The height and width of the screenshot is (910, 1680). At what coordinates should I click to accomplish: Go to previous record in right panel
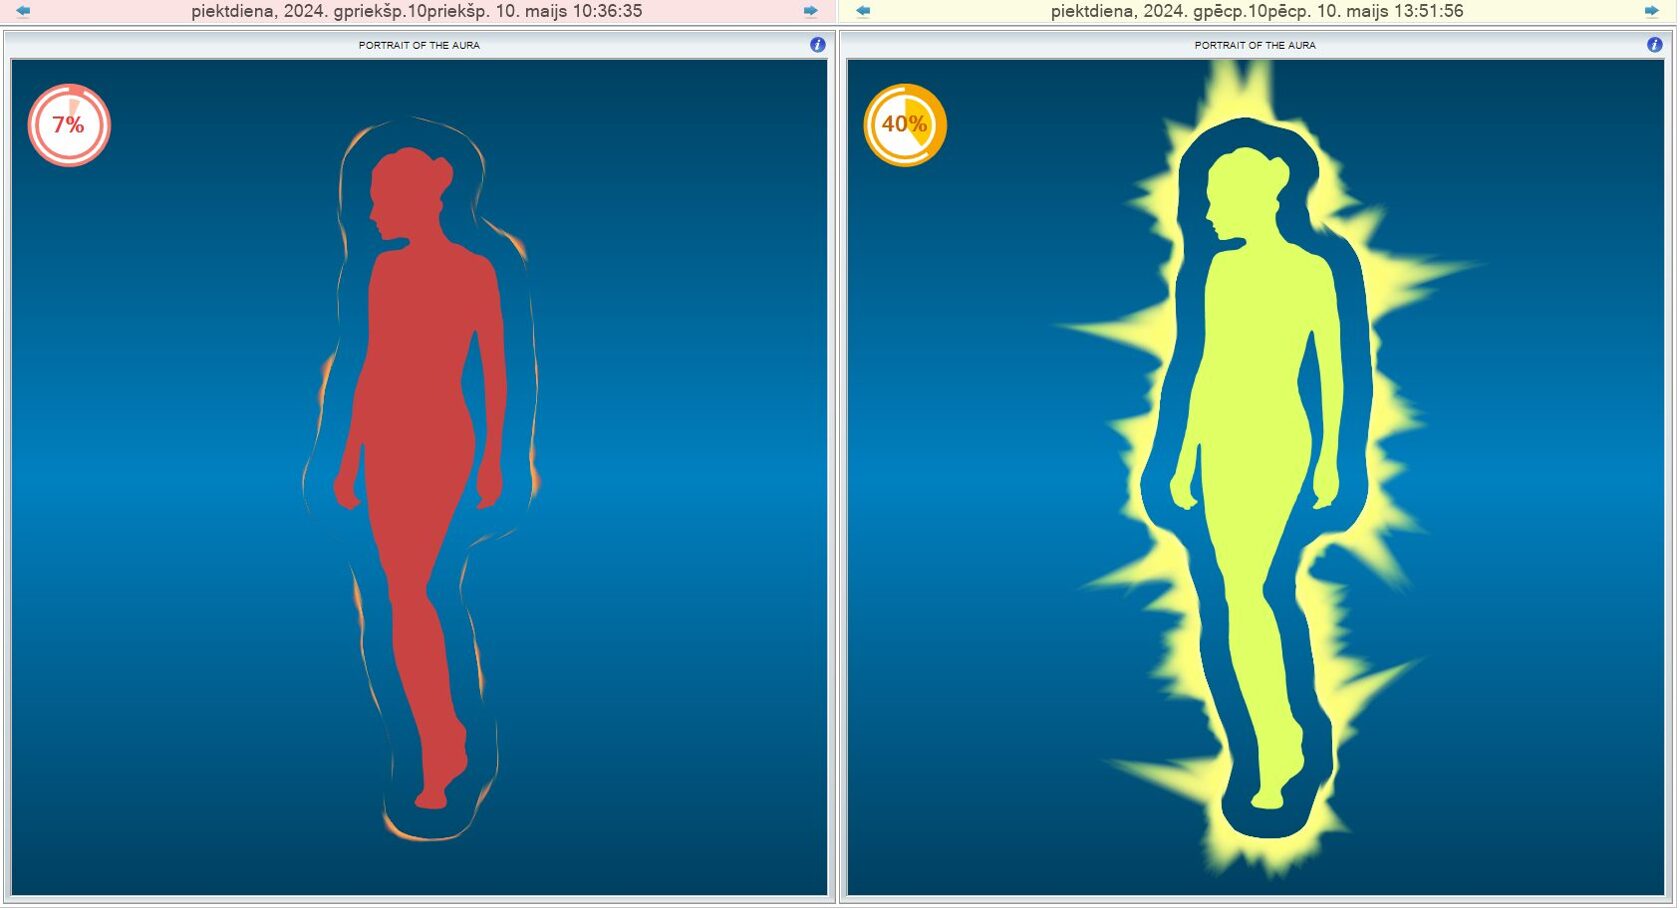[863, 11]
